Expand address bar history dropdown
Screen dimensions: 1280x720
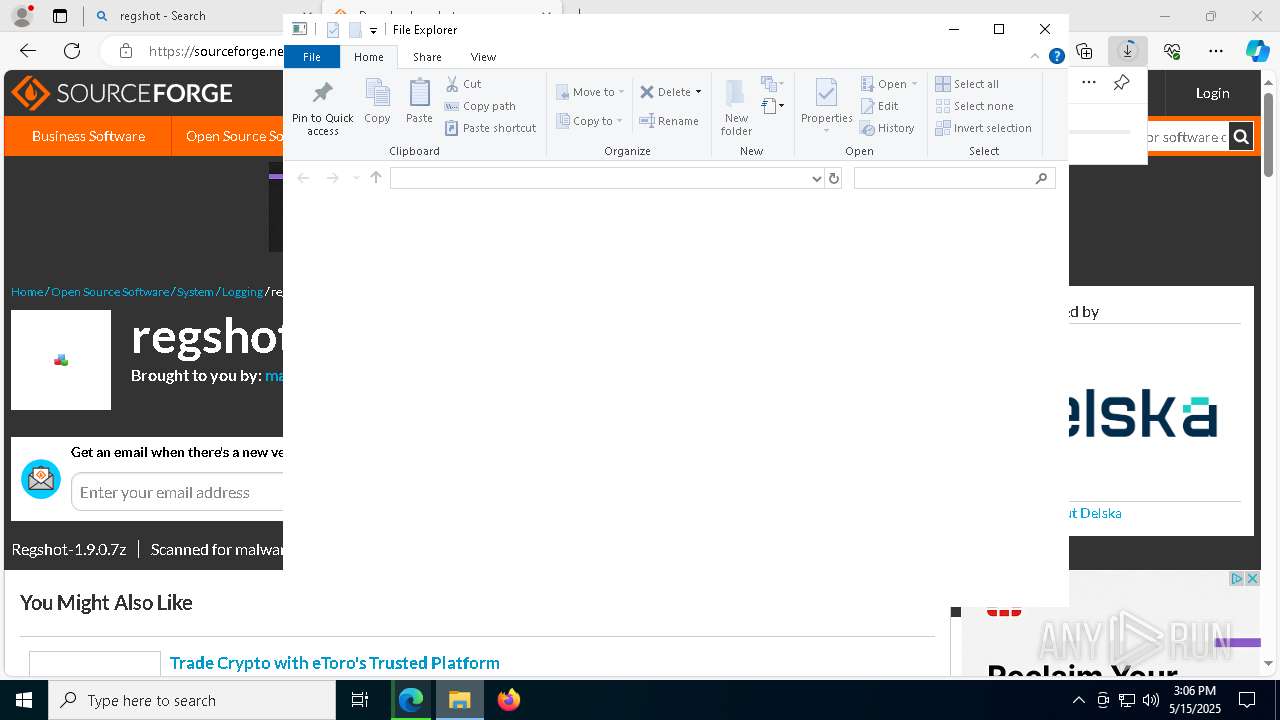pyautogui.click(x=818, y=178)
